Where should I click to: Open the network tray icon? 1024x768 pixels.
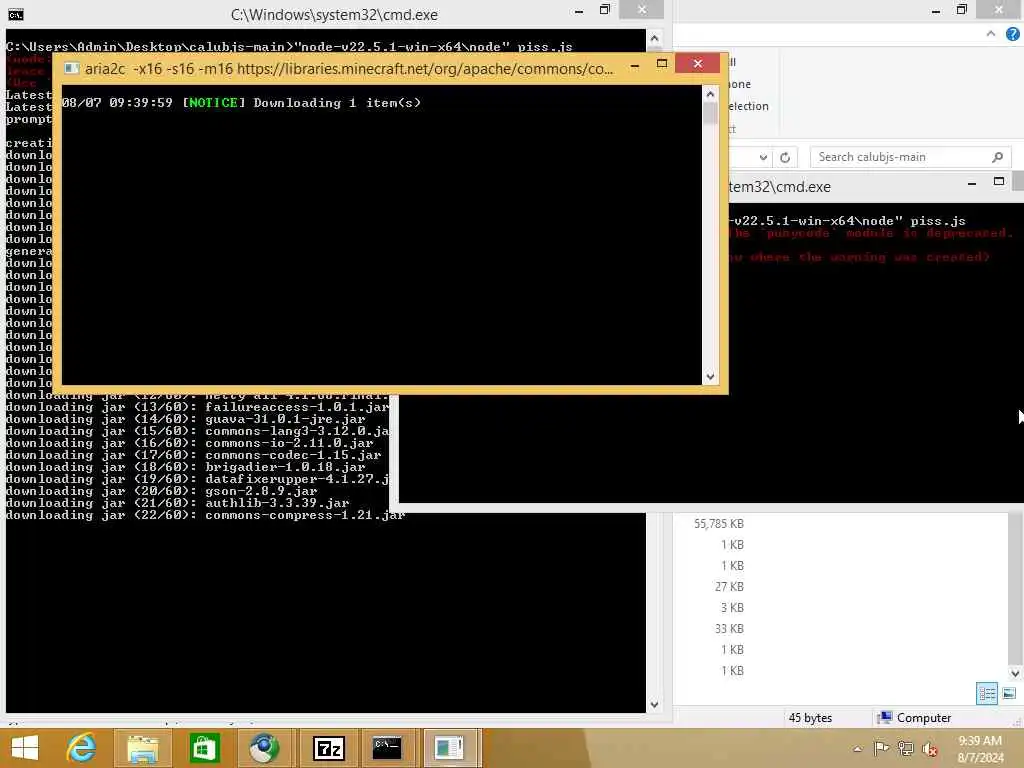tap(905, 748)
